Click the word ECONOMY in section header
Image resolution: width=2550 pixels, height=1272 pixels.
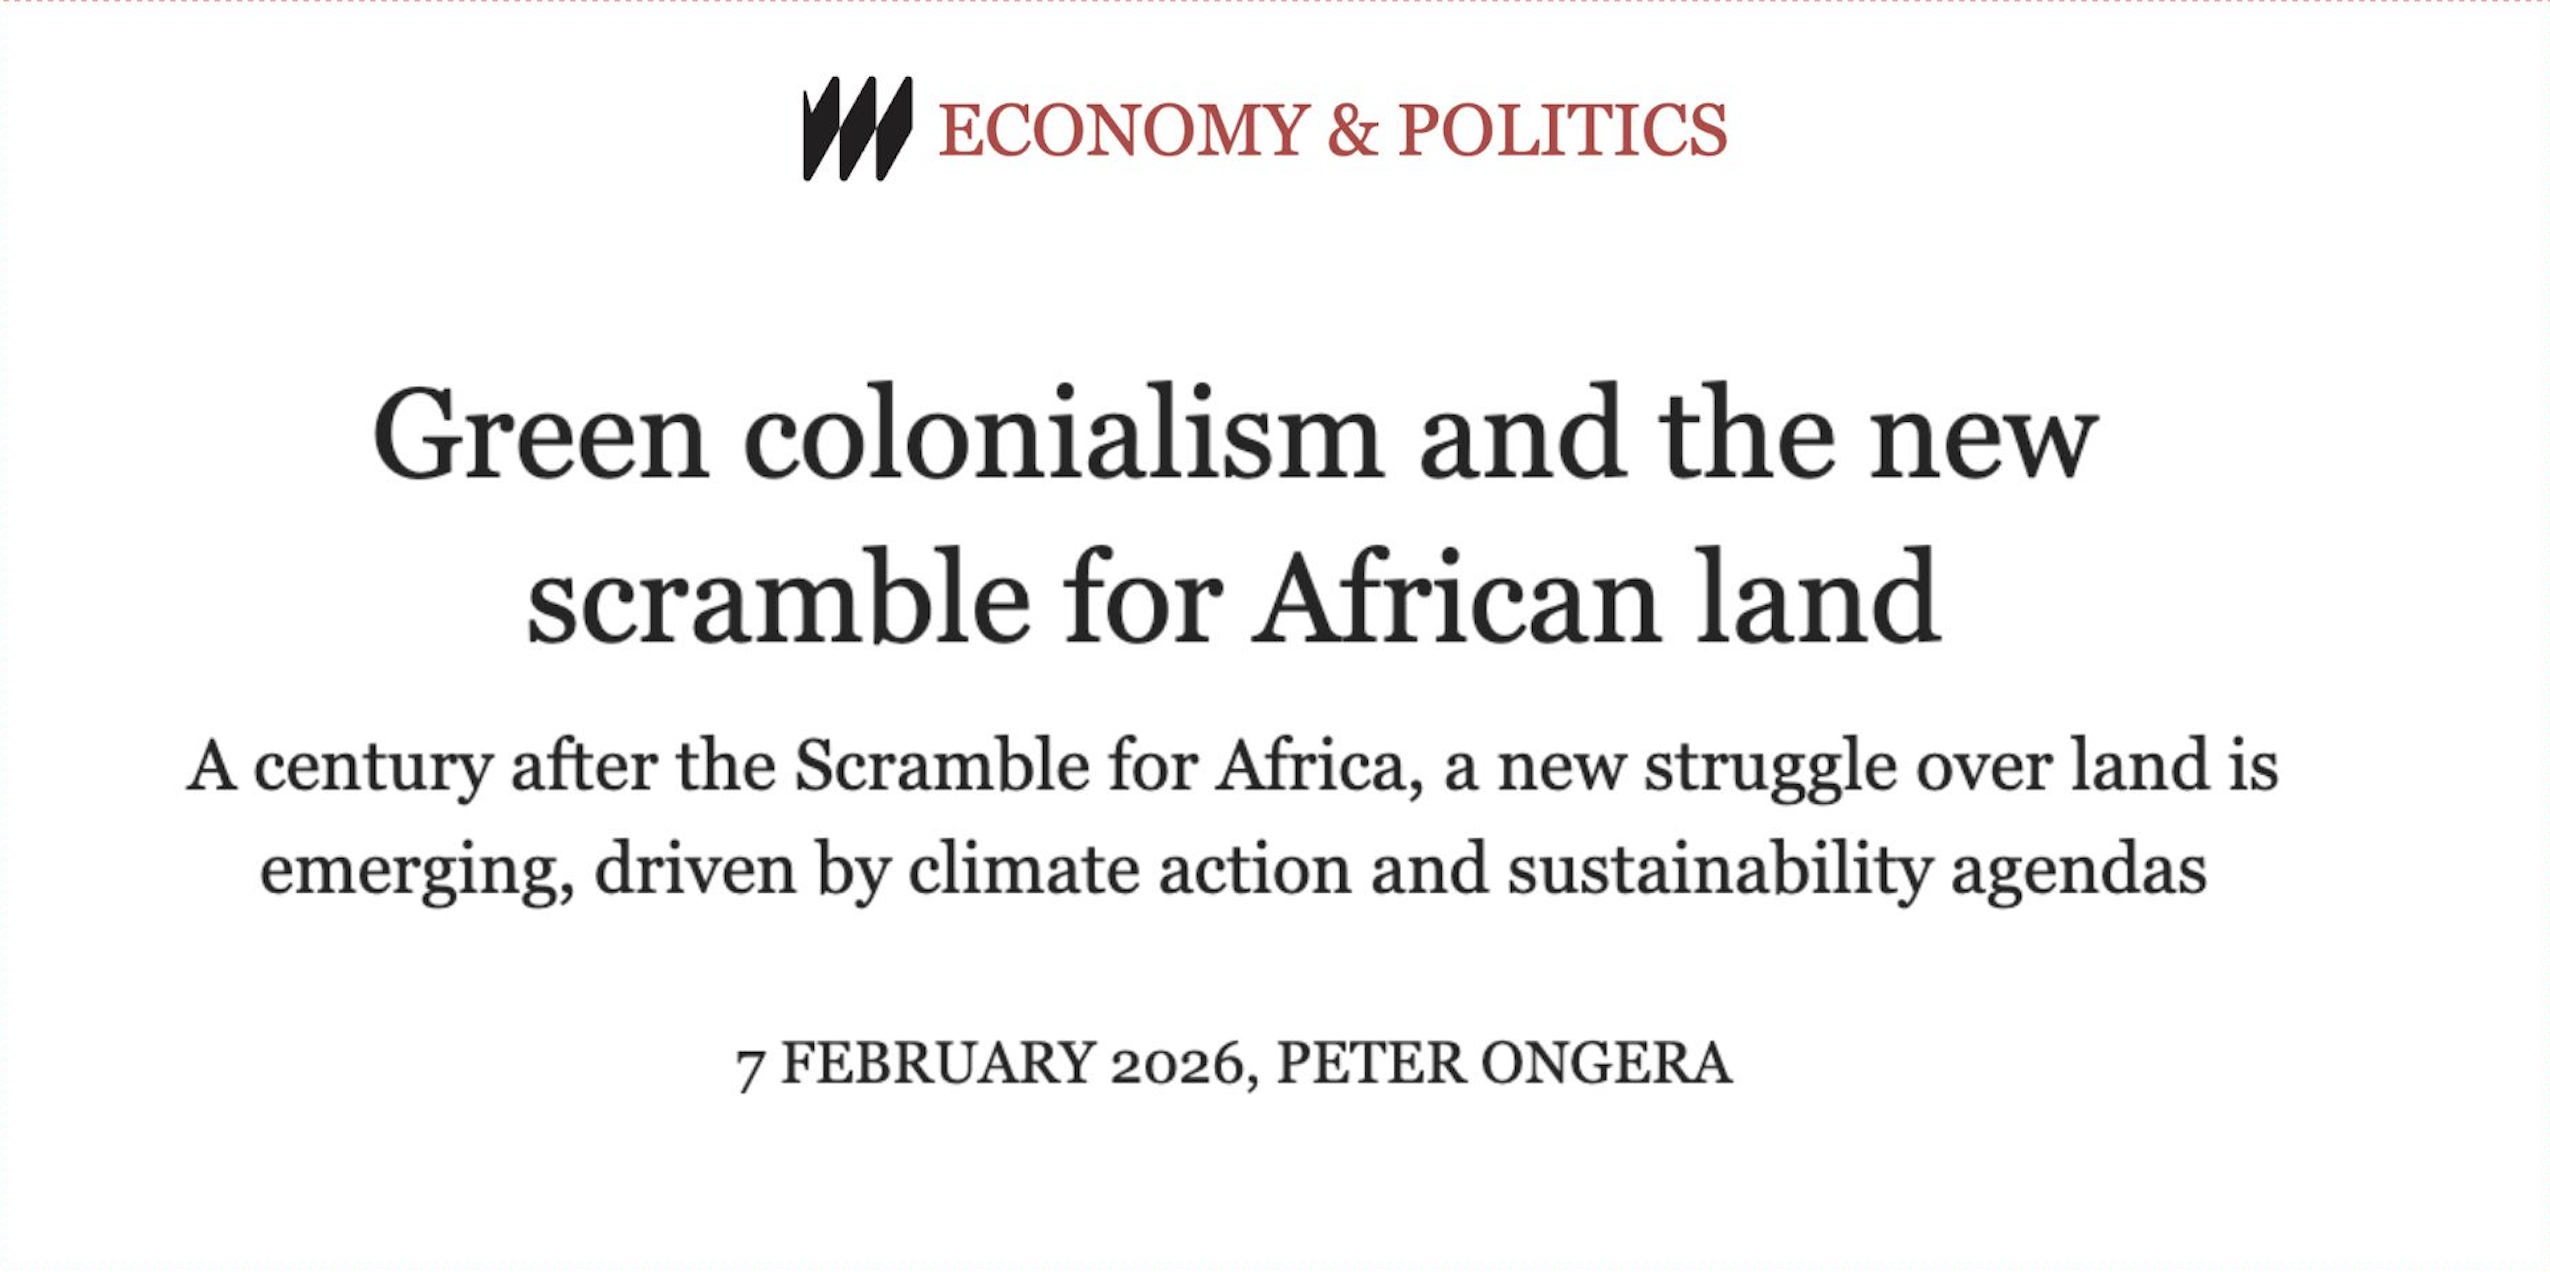pos(1123,131)
